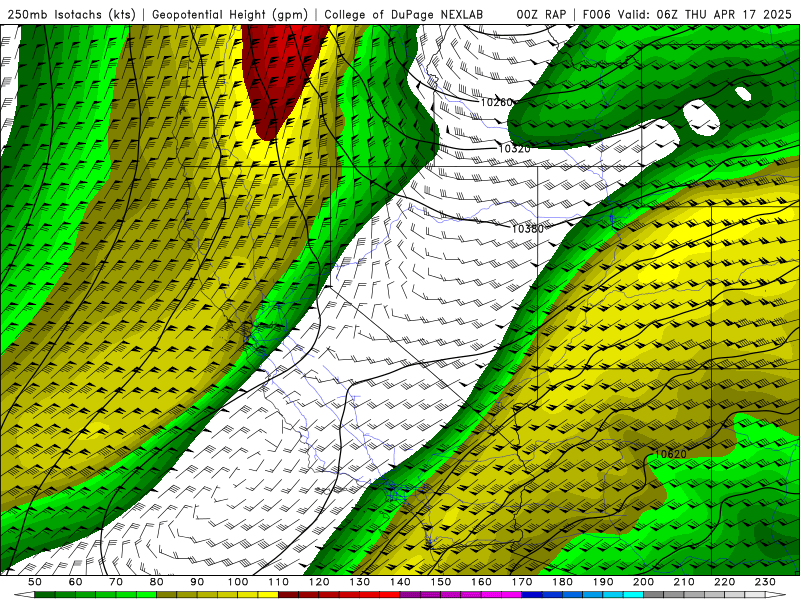Click the 80 value on the color scale
Screen dimensions: 800x600
pos(157,582)
